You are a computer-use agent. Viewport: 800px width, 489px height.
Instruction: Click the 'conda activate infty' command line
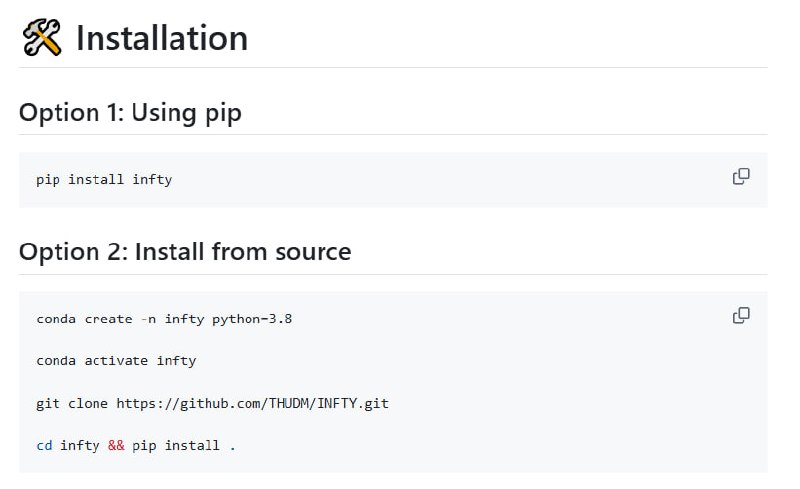tap(116, 361)
